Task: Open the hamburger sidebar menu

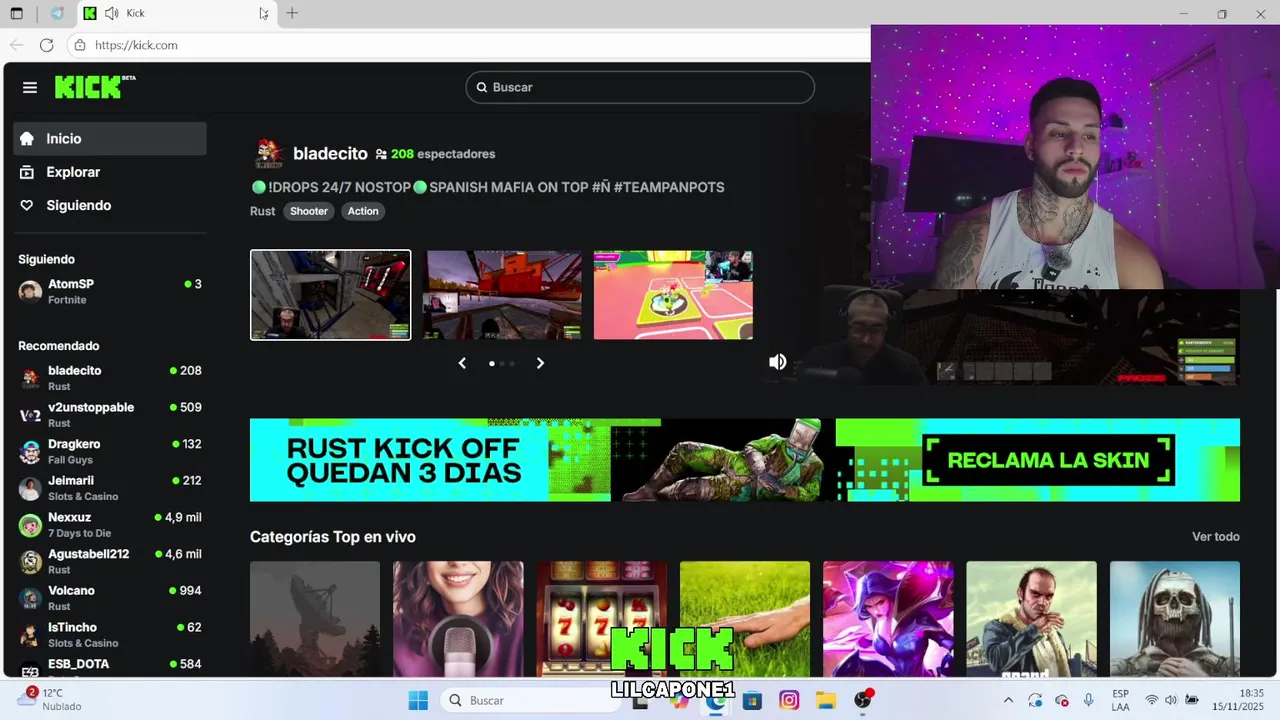Action: coord(30,88)
